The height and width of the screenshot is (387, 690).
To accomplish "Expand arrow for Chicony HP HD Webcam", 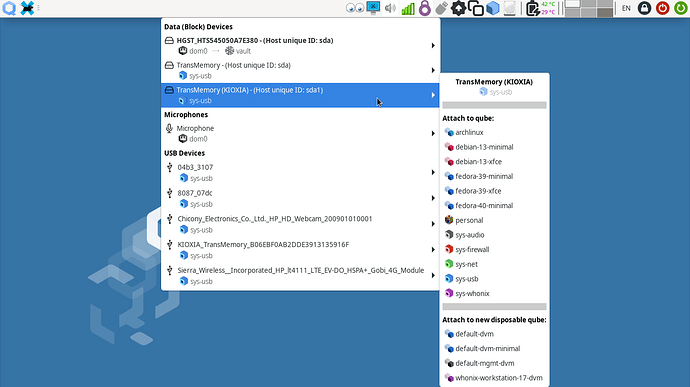I will pyautogui.click(x=433, y=224).
